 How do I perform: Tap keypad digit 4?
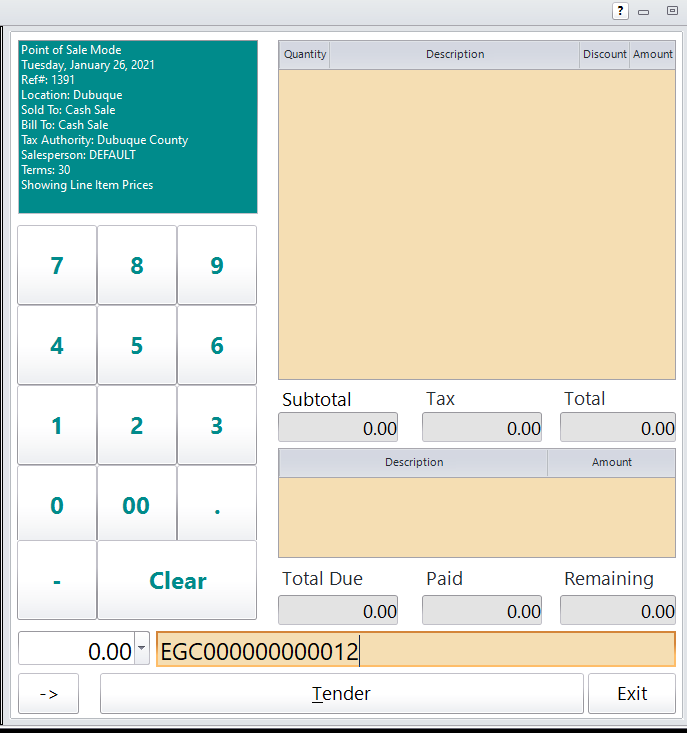point(57,345)
